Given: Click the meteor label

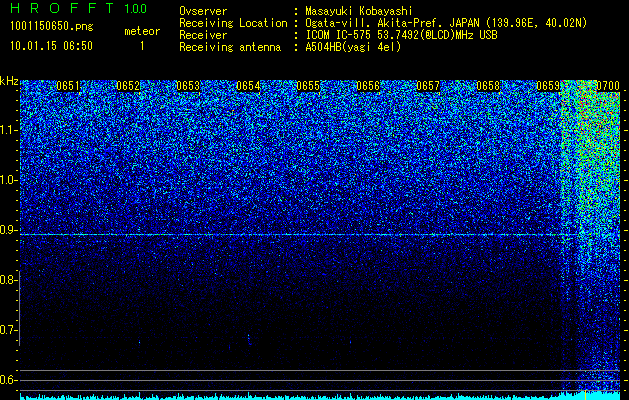Looking at the screenshot, I should pyautogui.click(x=142, y=31).
